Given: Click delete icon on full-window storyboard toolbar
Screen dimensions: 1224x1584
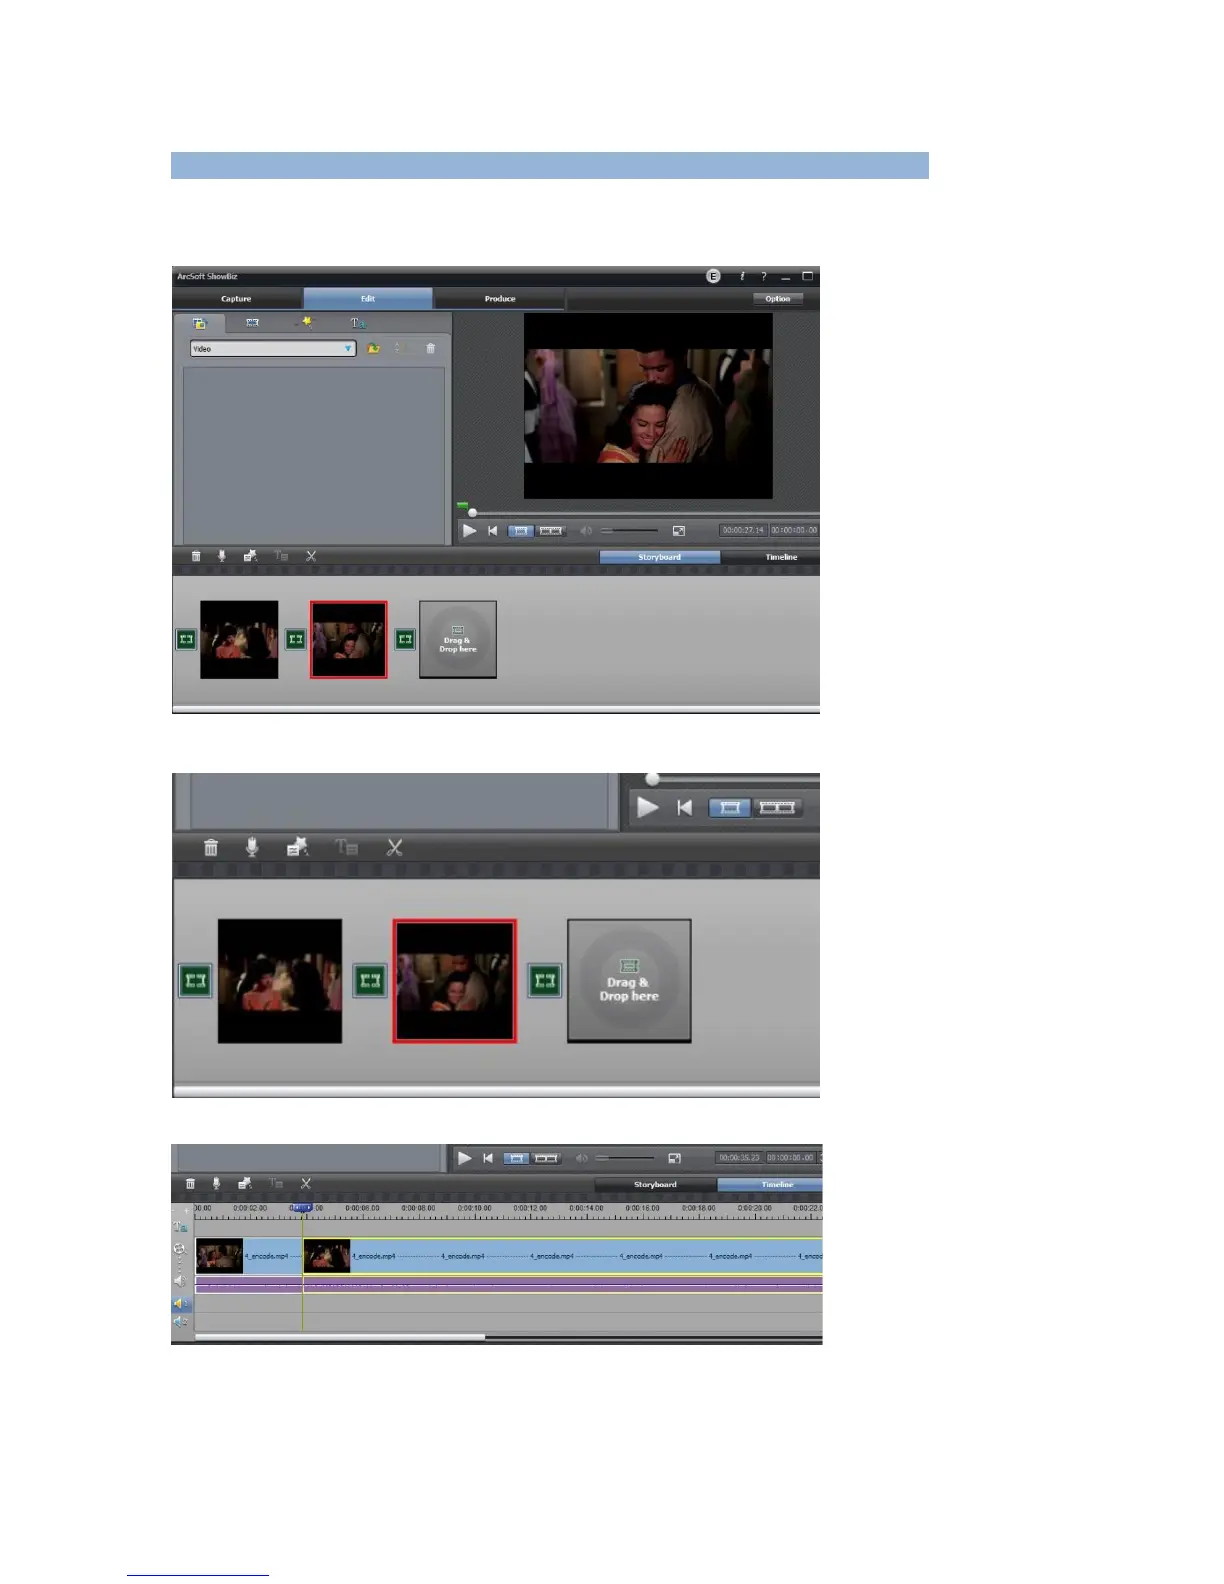Looking at the screenshot, I should tap(196, 556).
